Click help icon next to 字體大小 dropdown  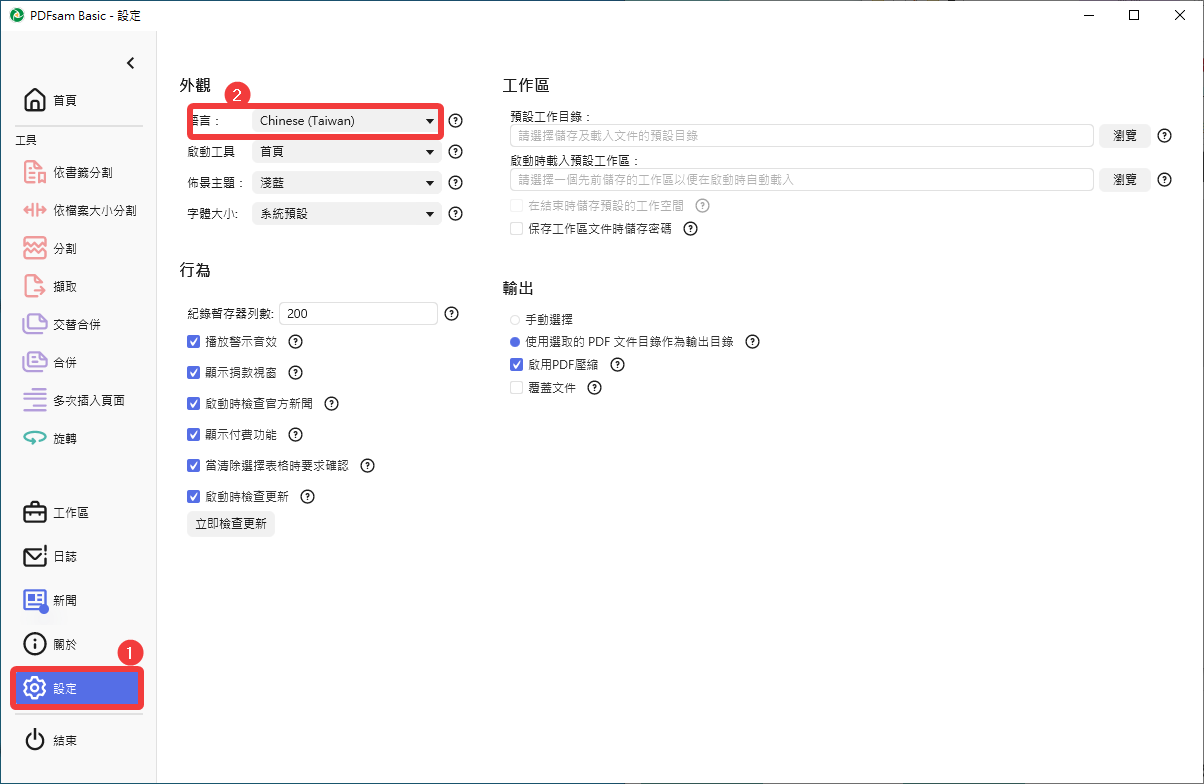(456, 214)
